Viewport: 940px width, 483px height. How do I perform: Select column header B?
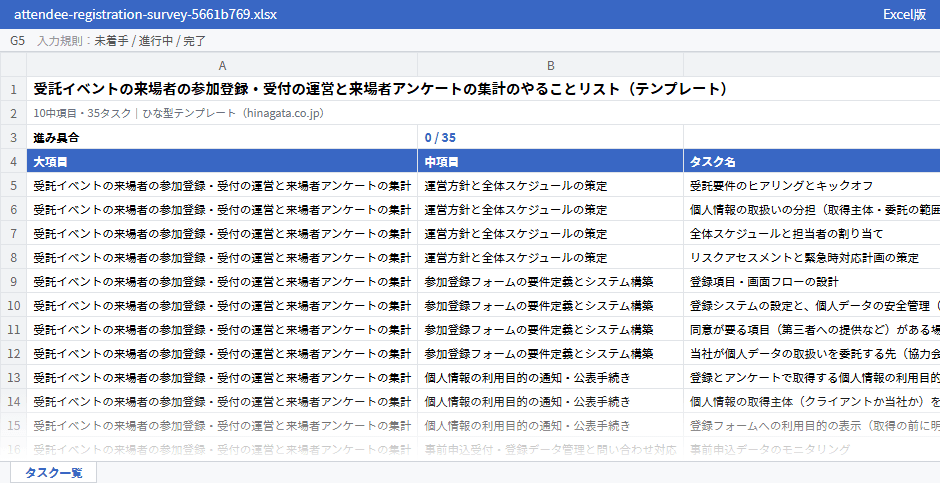(x=550, y=65)
